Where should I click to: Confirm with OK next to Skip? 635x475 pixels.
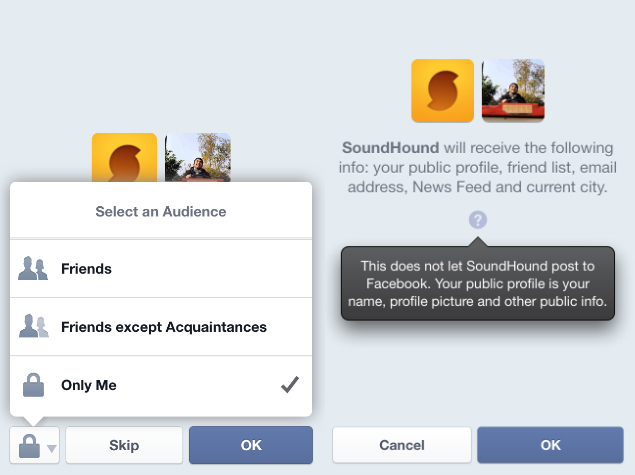[251, 445]
